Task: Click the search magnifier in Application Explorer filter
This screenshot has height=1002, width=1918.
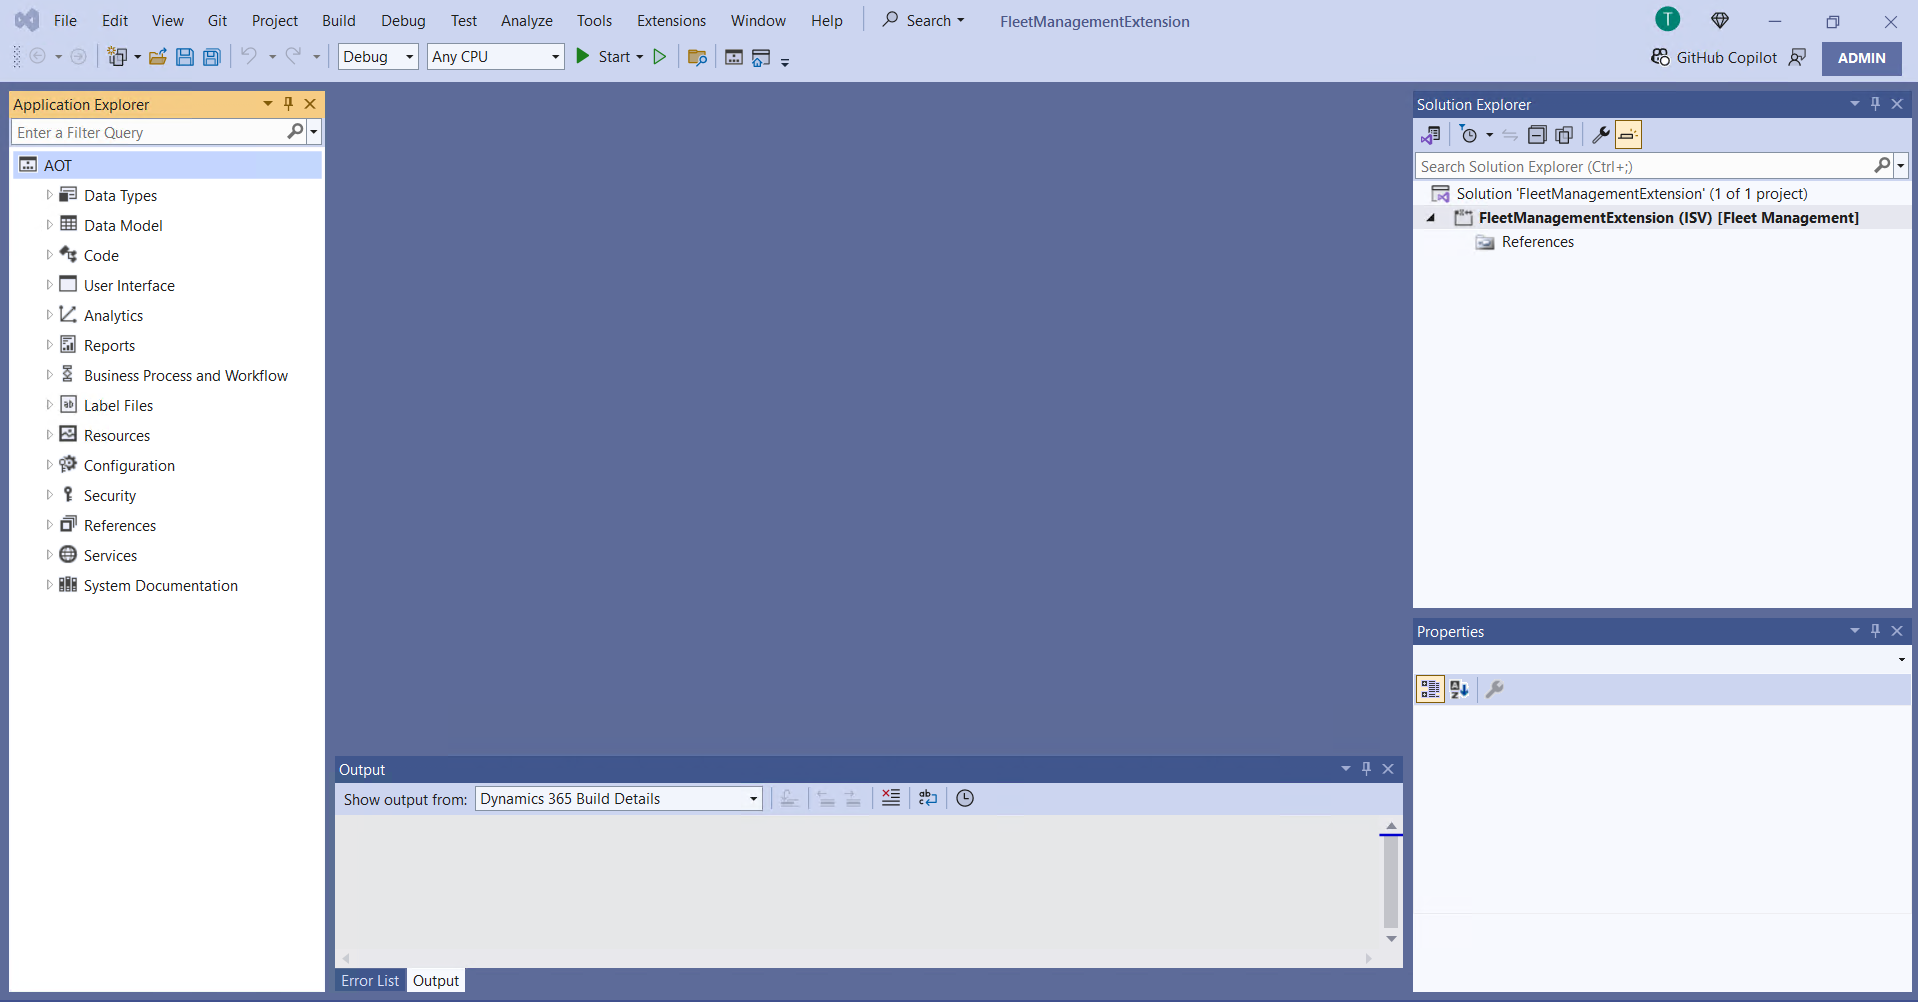Action: tap(295, 132)
